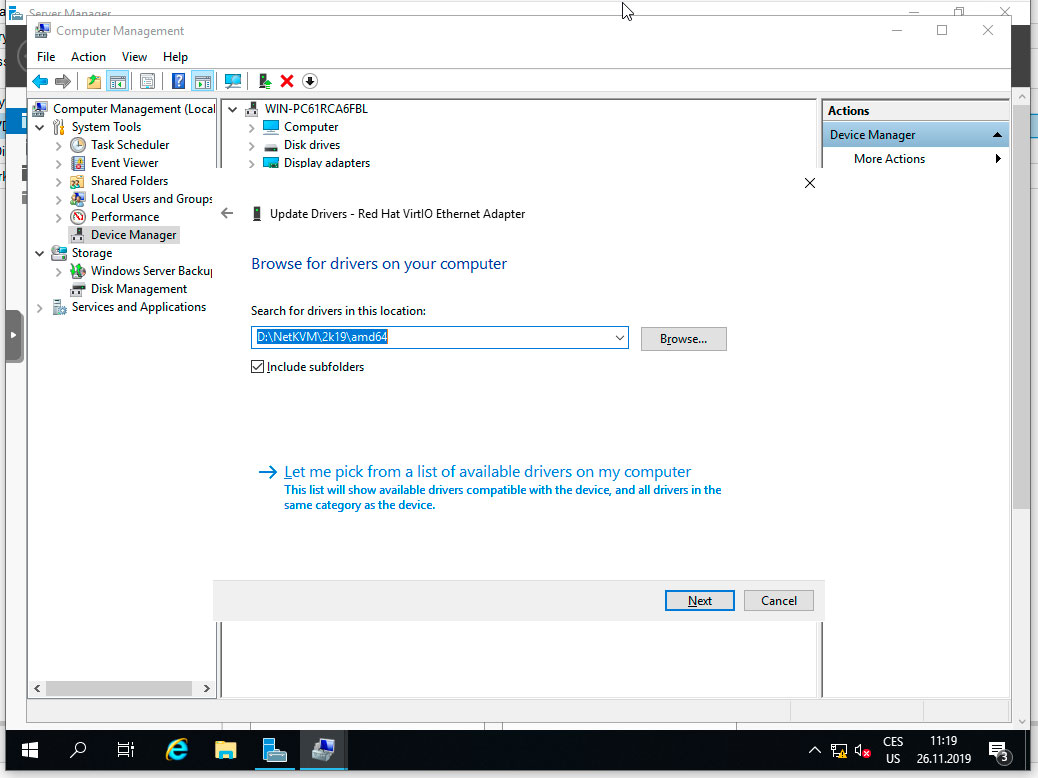Open the driver location path dropdown
This screenshot has height=778, width=1038.
[x=621, y=337]
